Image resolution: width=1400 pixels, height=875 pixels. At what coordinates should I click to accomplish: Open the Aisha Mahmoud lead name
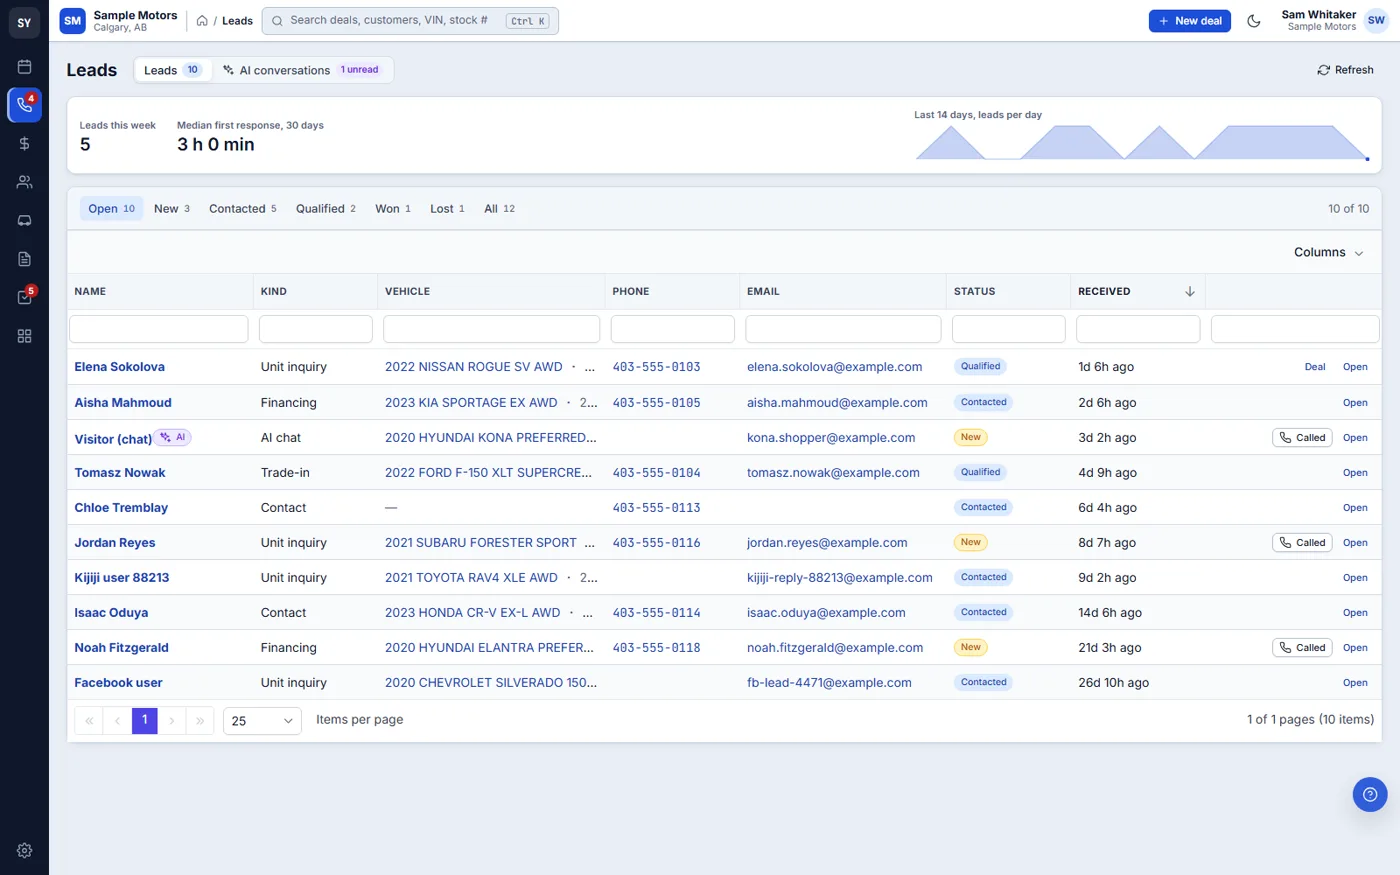tap(123, 403)
